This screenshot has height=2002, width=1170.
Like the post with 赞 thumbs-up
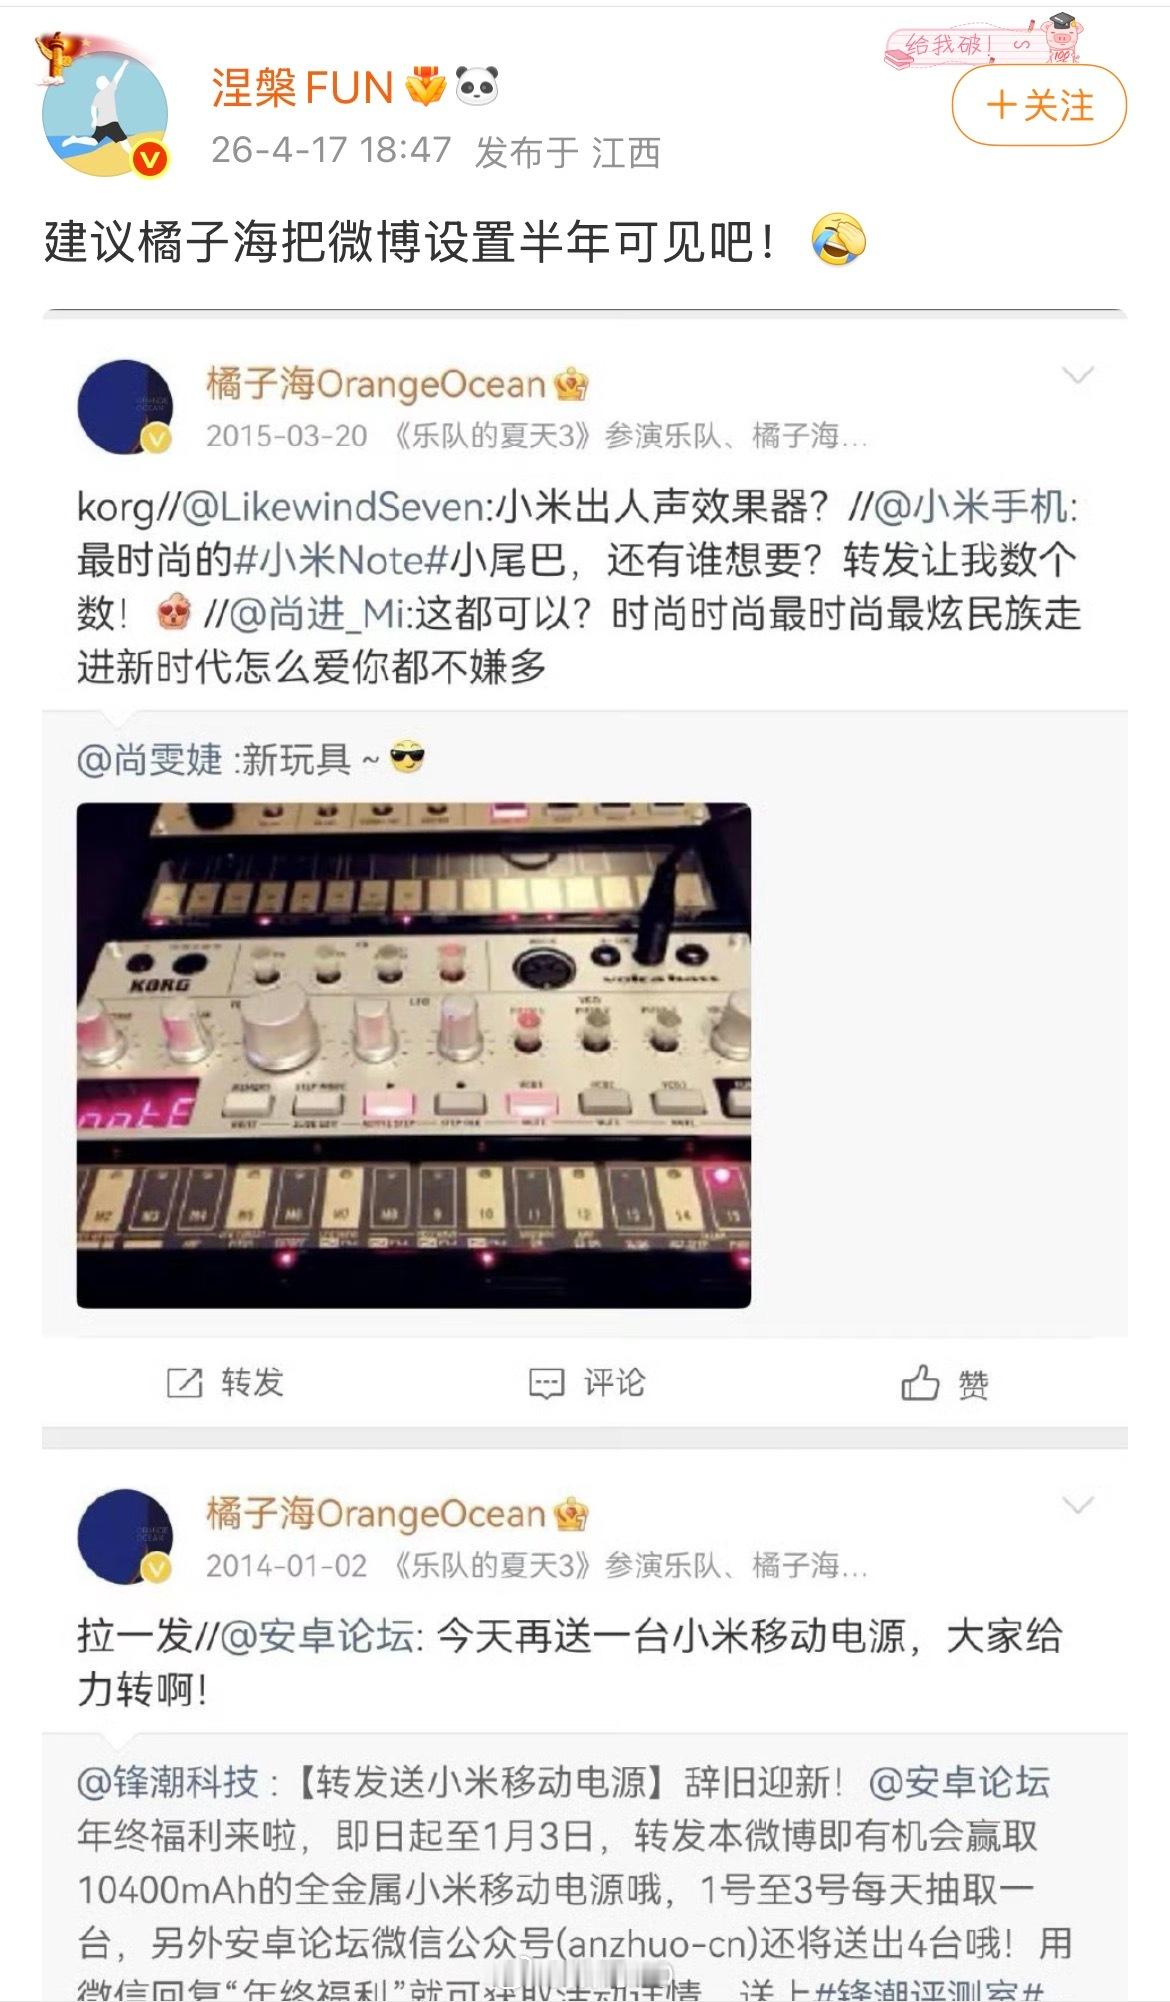click(x=946, y=1383)
